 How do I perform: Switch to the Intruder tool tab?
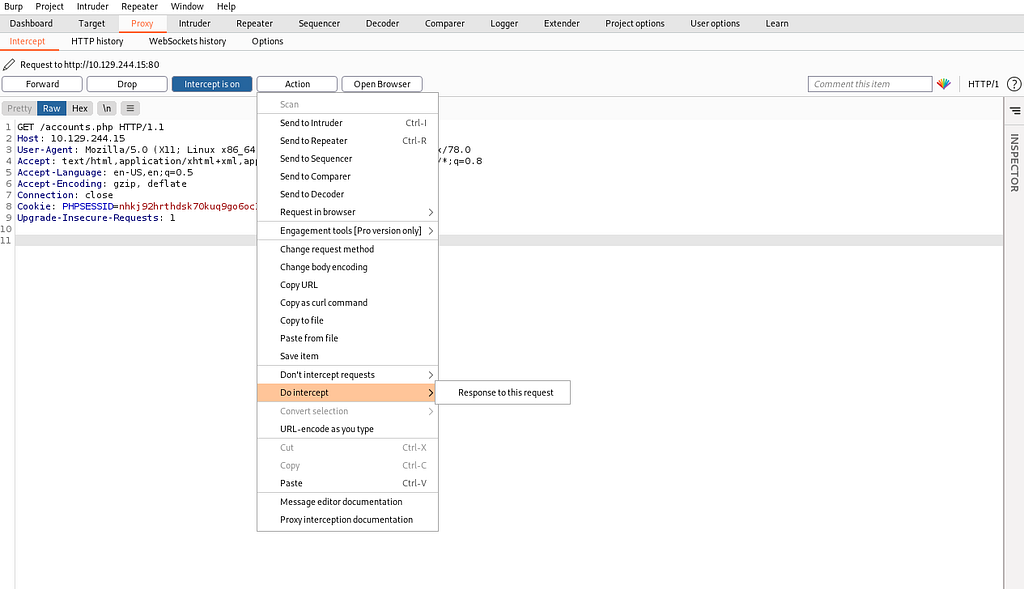pos(195,24)
